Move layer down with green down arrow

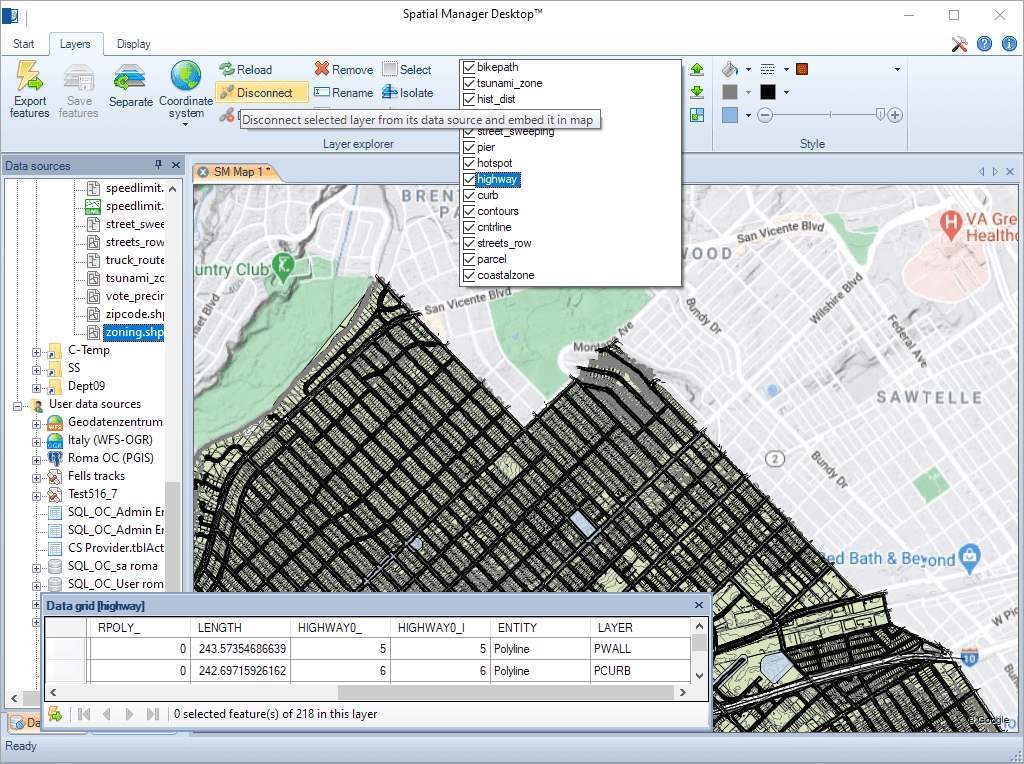click(697, 92)
